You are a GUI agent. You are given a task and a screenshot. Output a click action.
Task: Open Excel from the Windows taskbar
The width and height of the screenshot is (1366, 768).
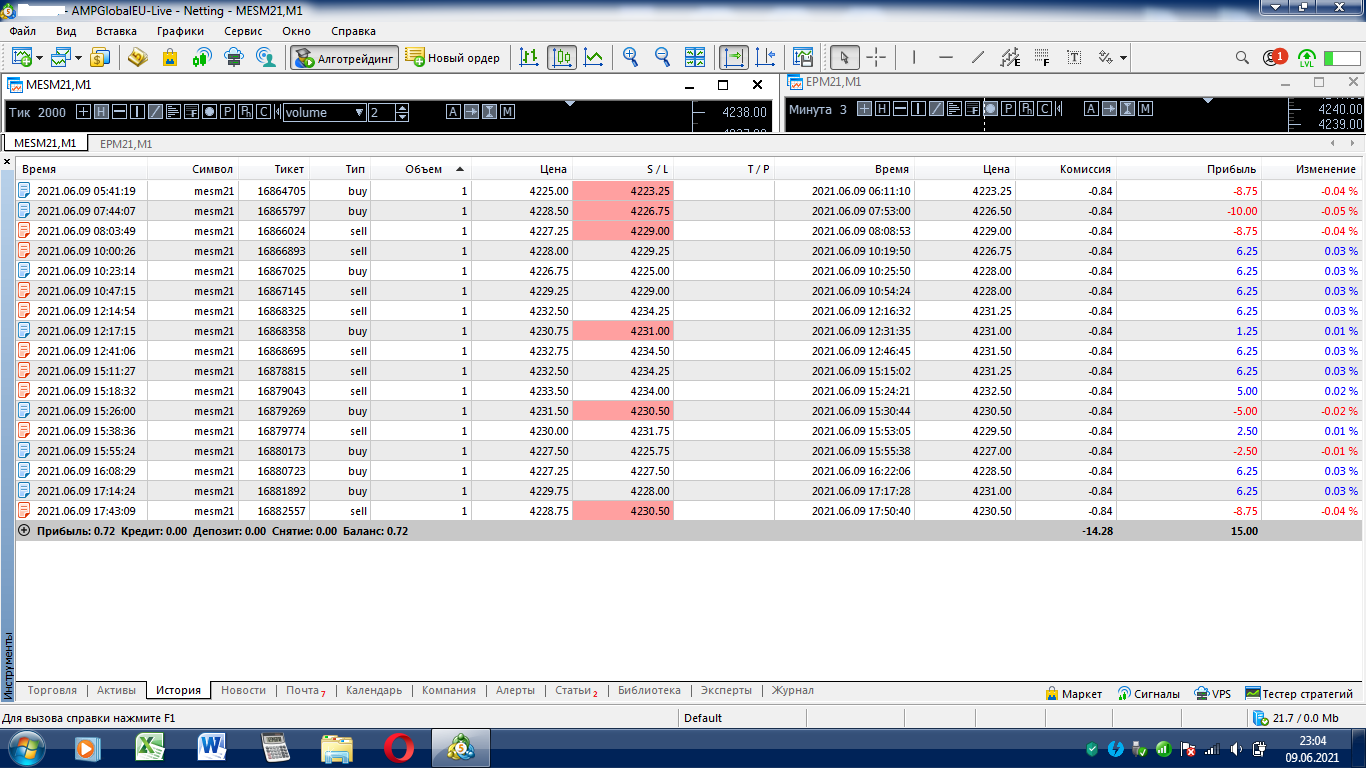(150, 747)
